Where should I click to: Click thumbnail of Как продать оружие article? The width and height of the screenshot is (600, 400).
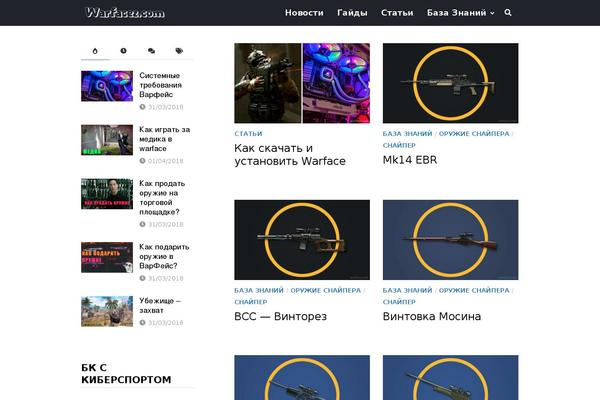pyautogui.click(x=107, y=194)
